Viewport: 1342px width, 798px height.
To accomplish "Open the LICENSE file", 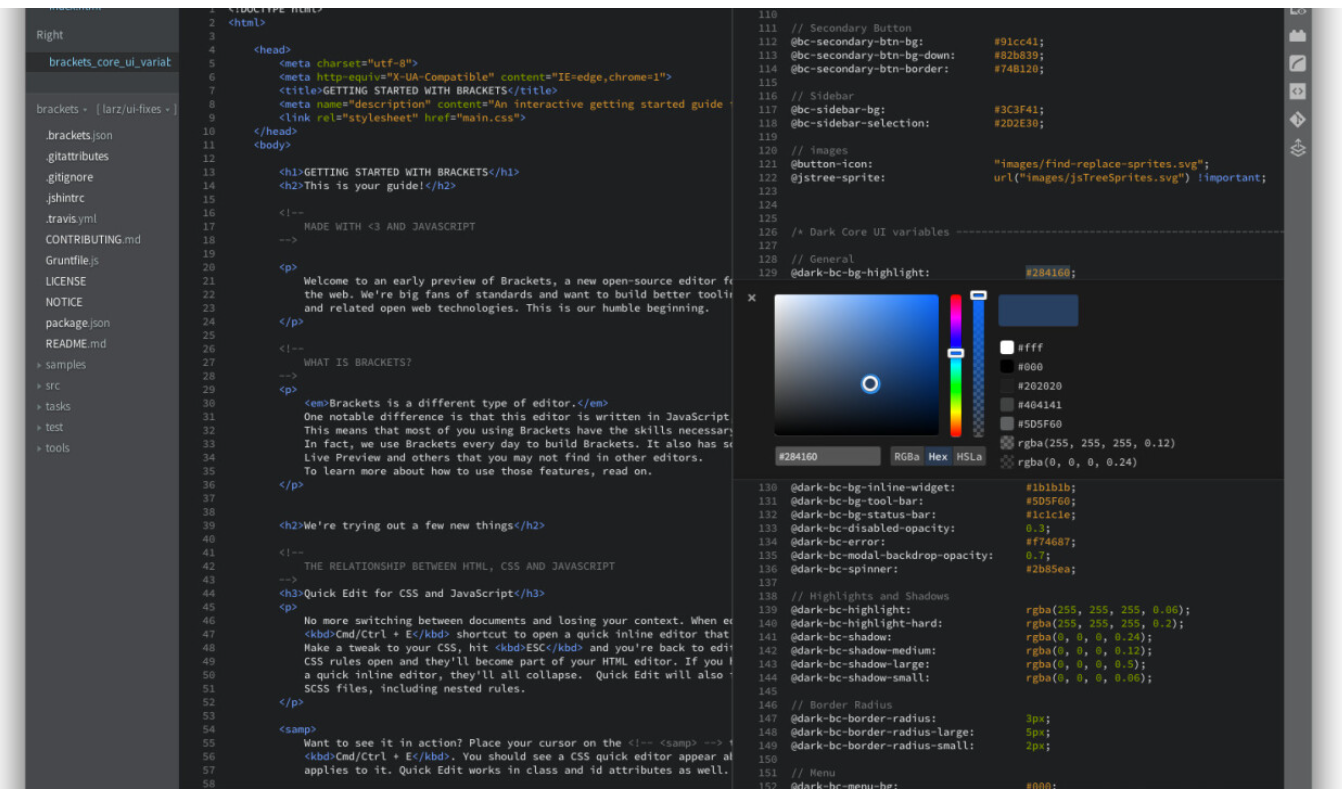I will [66, 281].
